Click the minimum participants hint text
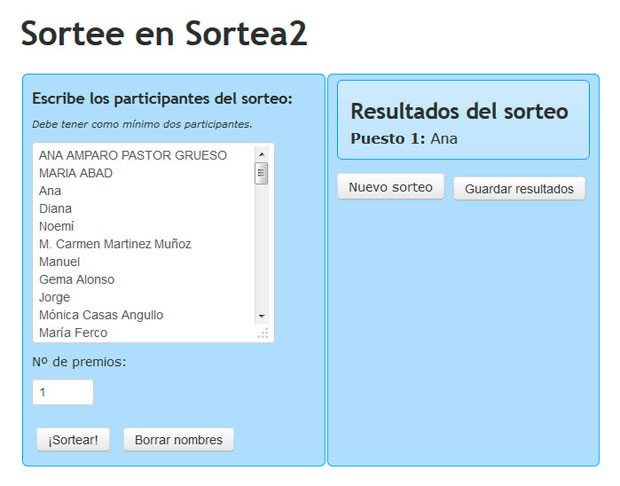 142,124
